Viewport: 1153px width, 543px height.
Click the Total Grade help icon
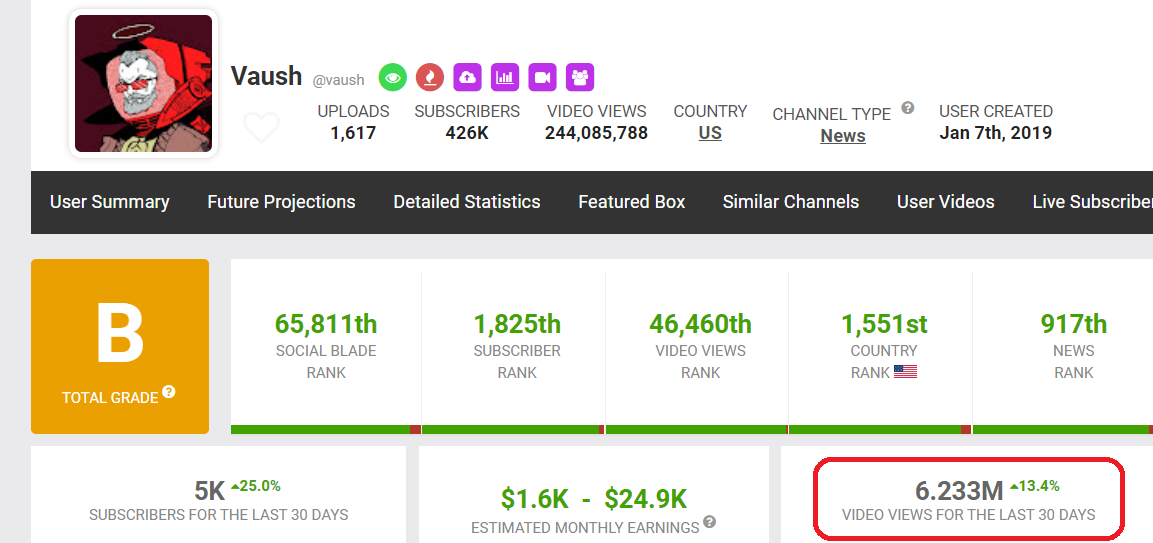[x=169, y=393]
